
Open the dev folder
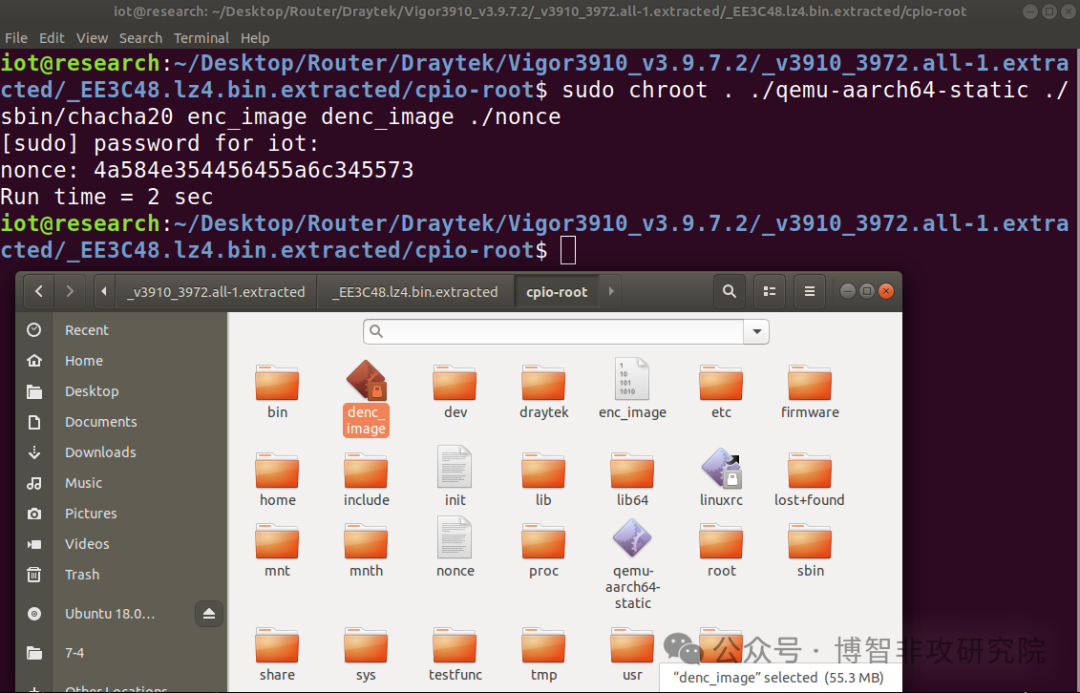[x=455, y=383]
